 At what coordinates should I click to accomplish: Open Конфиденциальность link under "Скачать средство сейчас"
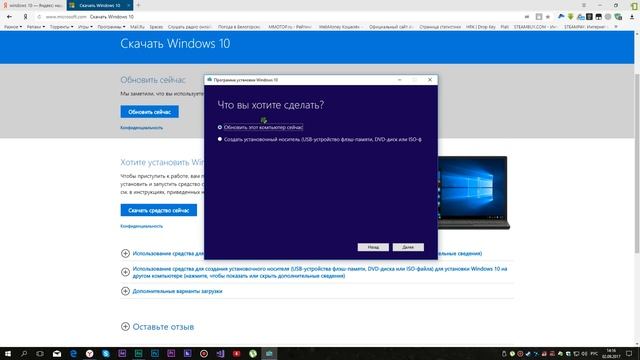click(x=141, y=226)
